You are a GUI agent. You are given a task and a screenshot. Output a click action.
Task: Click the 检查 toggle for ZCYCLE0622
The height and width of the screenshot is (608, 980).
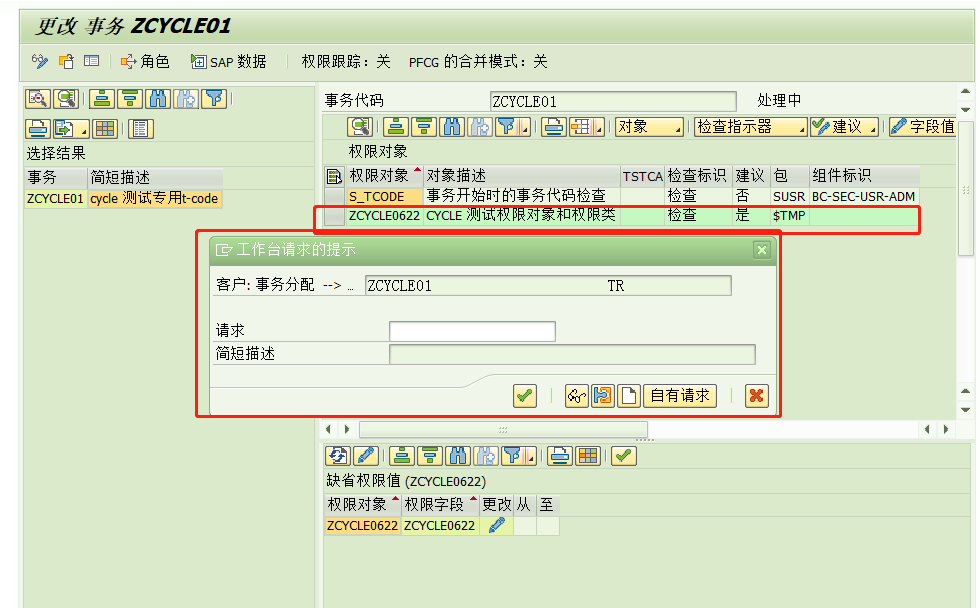[x=681, y=215]
